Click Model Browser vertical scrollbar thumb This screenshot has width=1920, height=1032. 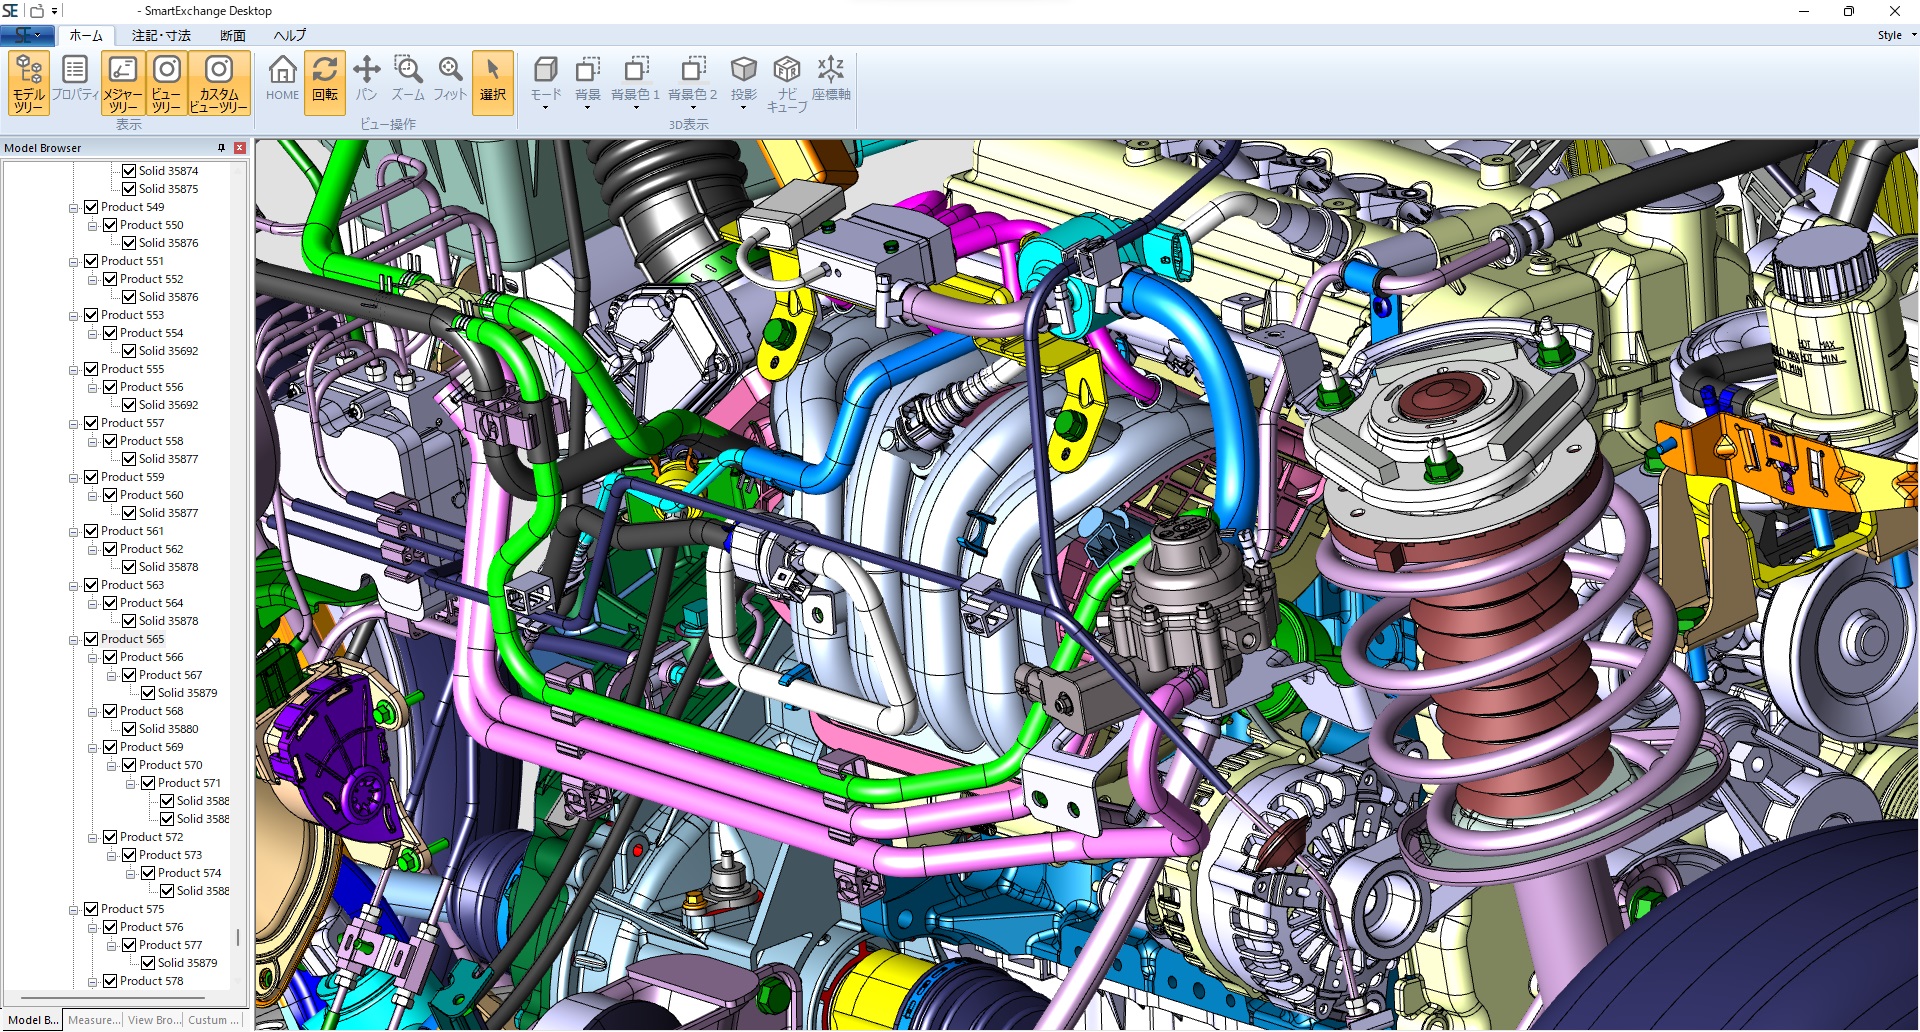pyautogui.click(x=237, y=937)
